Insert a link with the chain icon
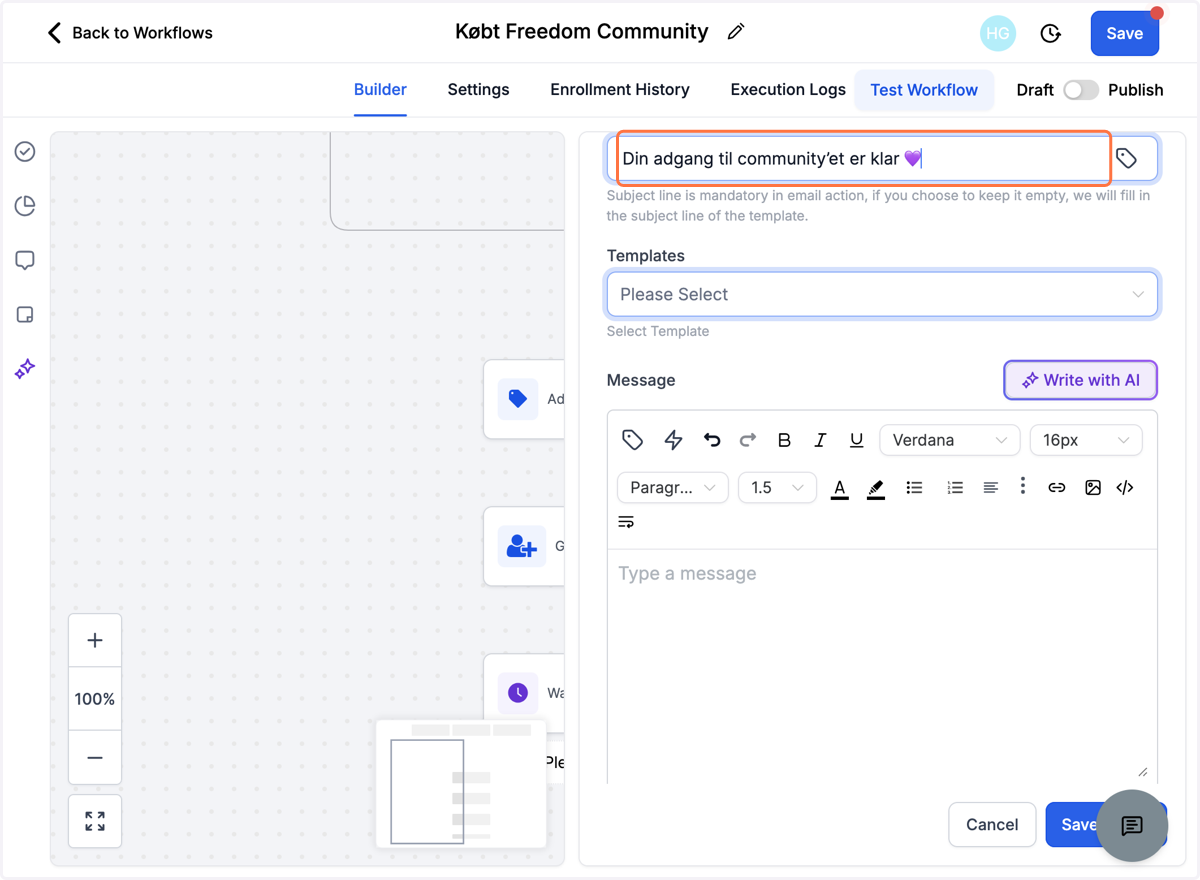1200x880 pixels. 1056,488
